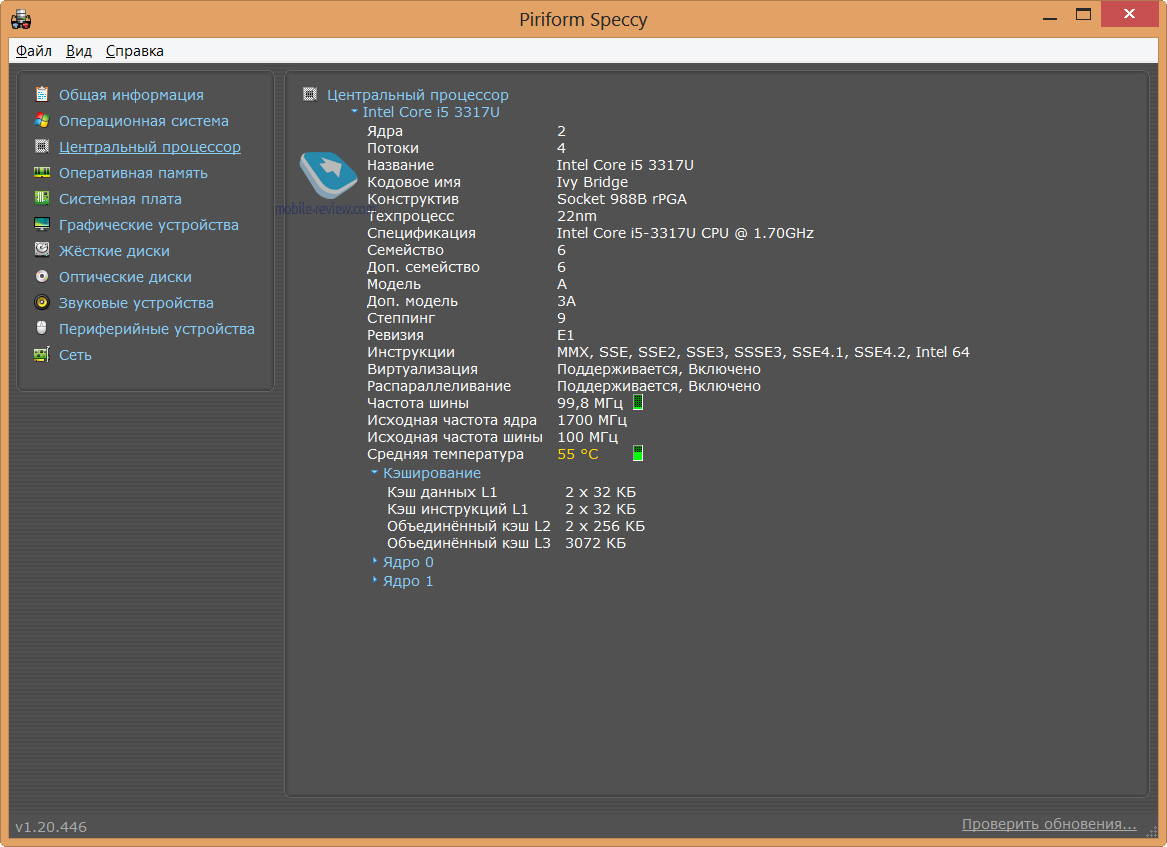
Task: Expand the Ядро 1 node
Action: (374, 581)
